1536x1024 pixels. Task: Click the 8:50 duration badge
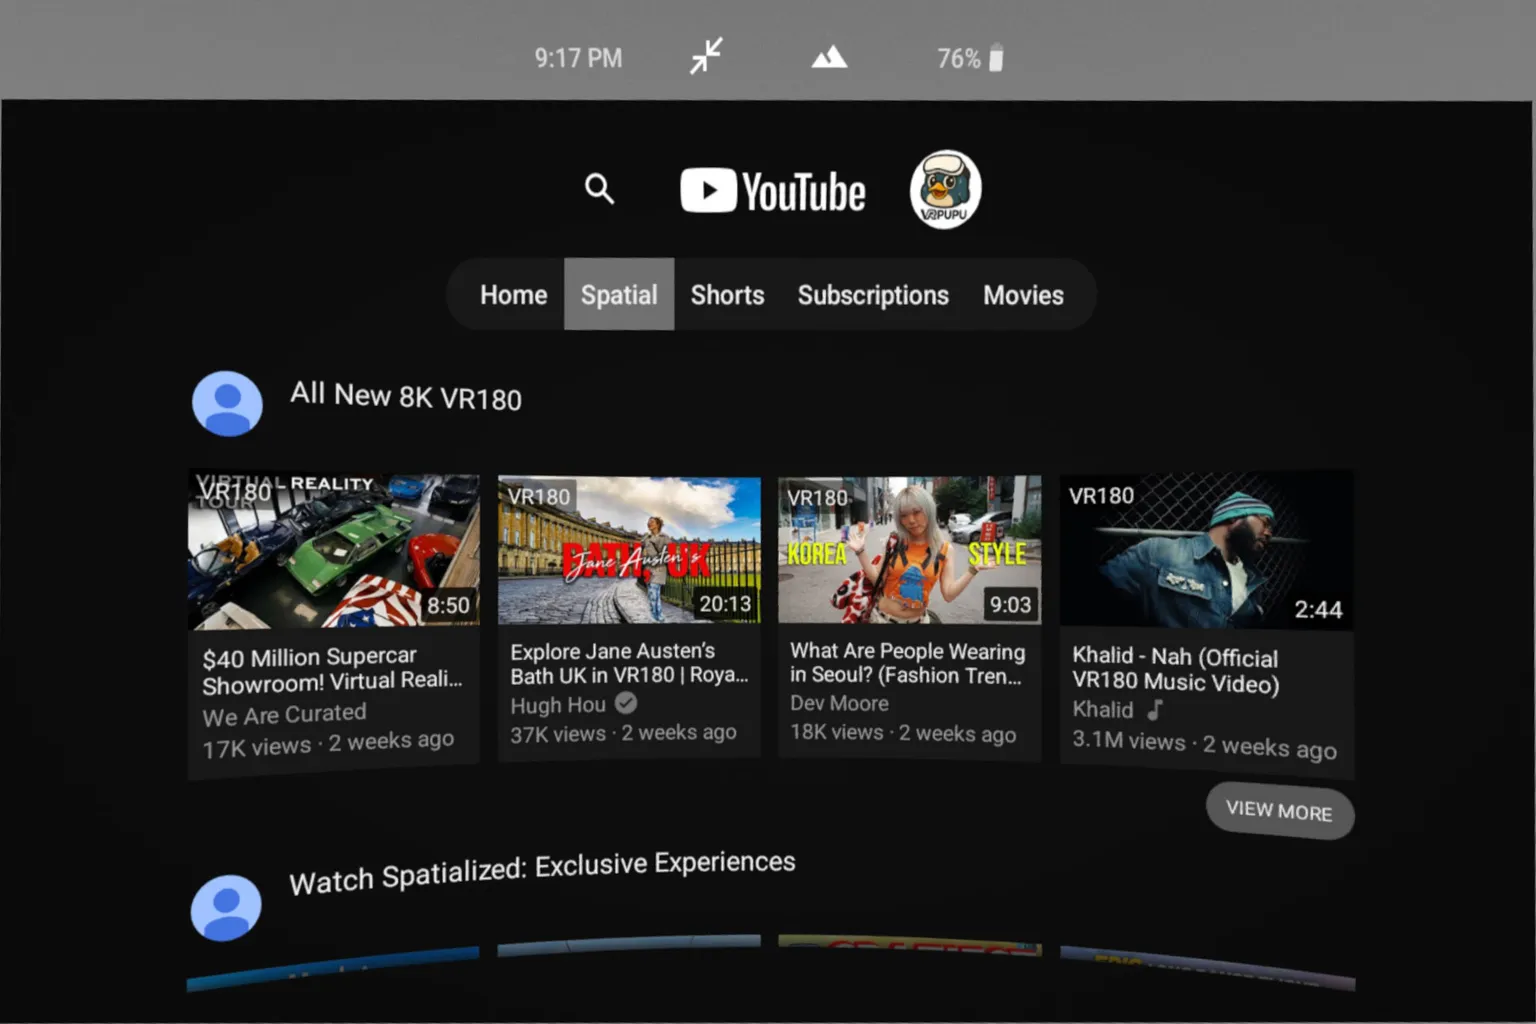pyautogui.click(x=448, y=605)
